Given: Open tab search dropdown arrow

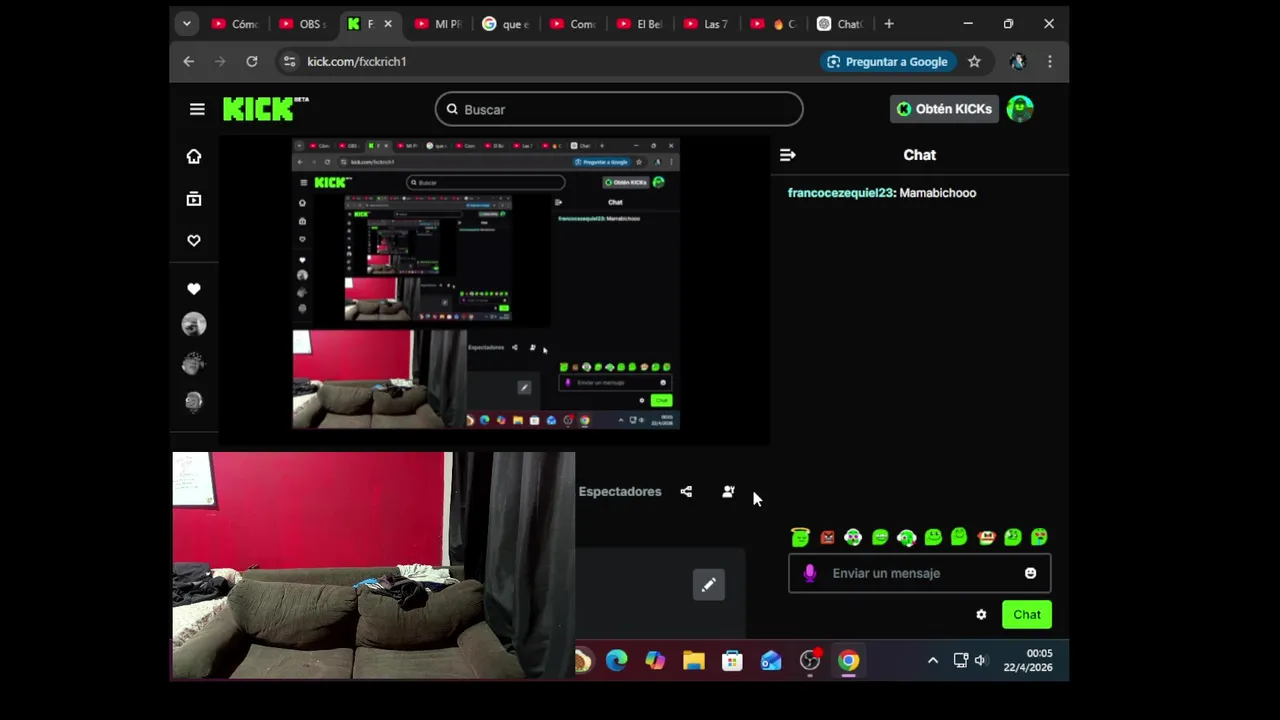Looking at the screenshot, I should [x=186, y=23].
